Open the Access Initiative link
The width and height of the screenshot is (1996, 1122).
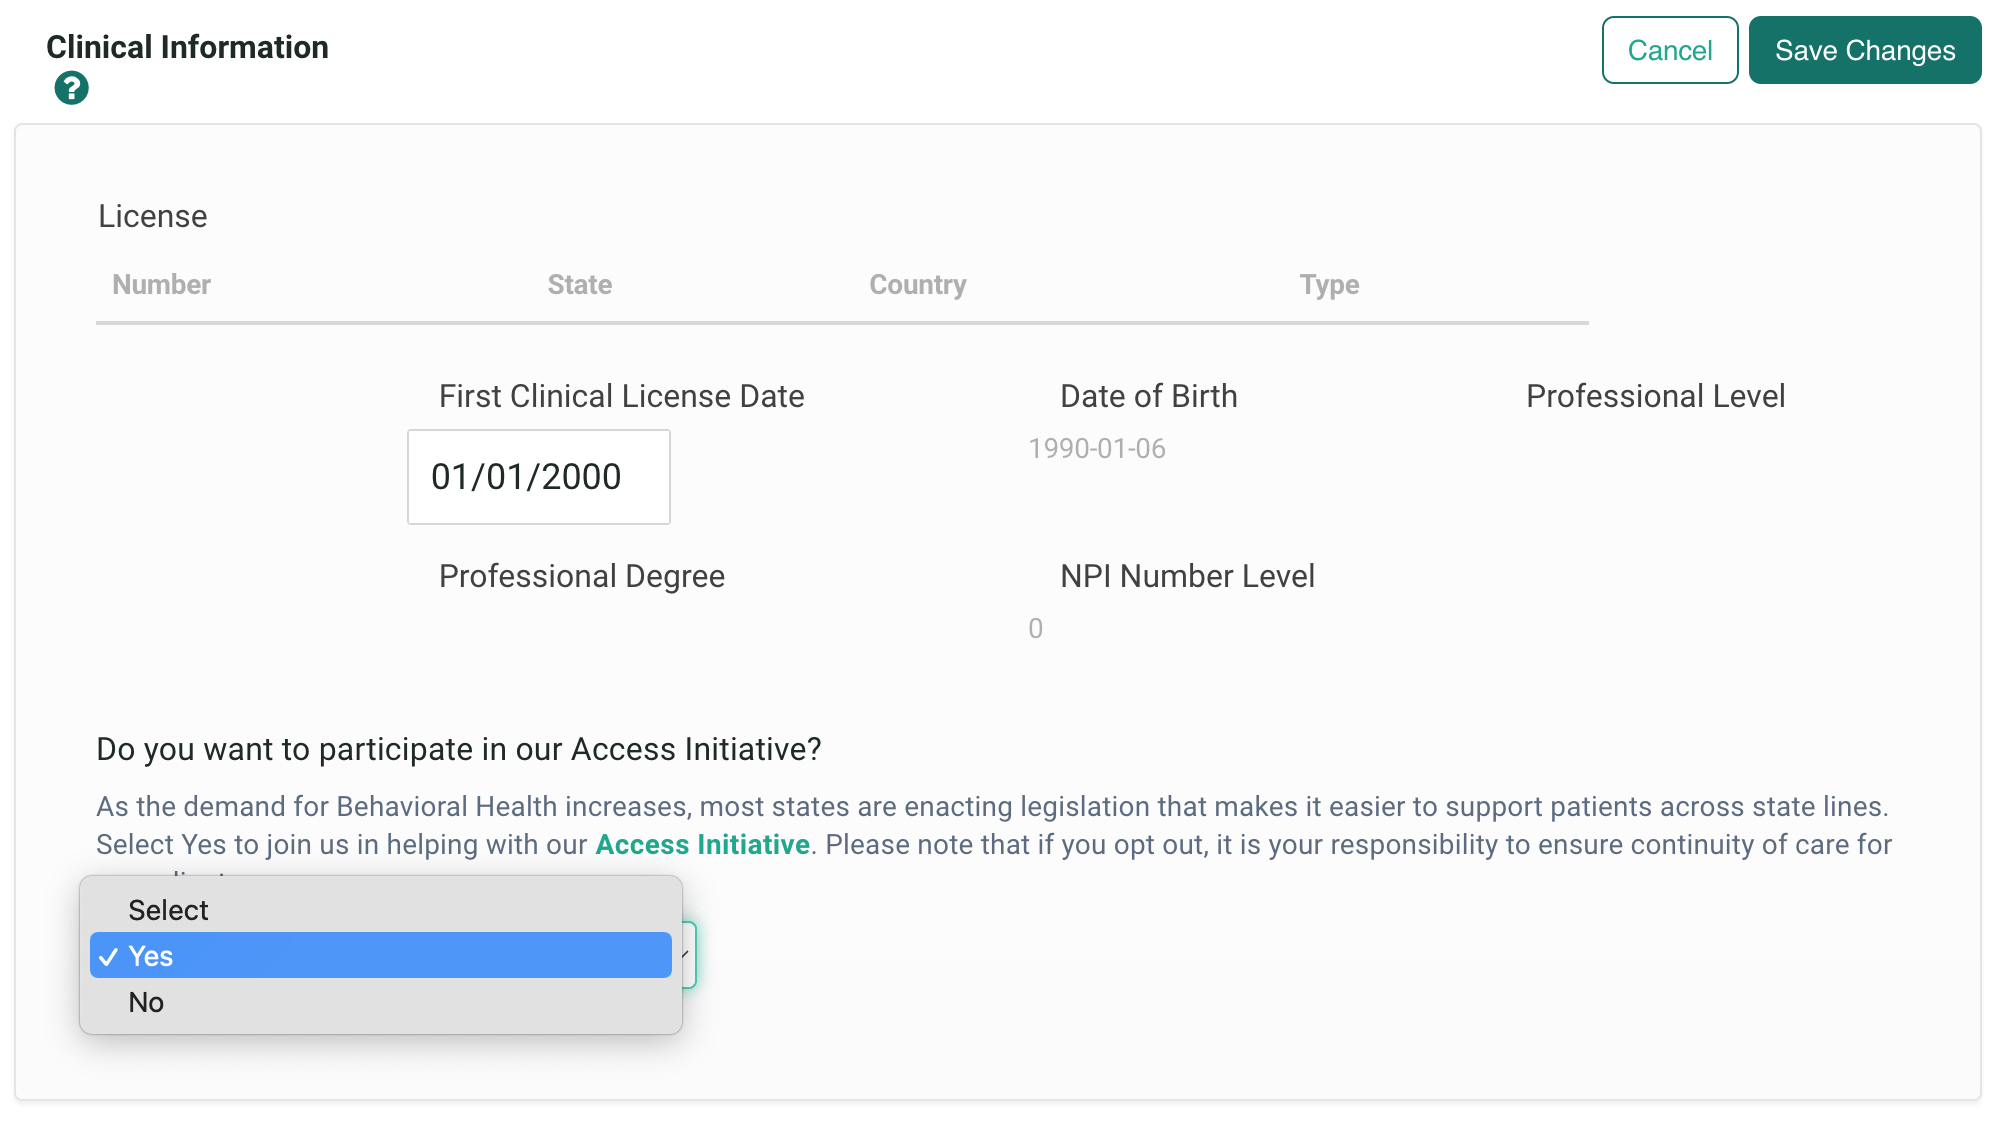click(x=702, y=844)
